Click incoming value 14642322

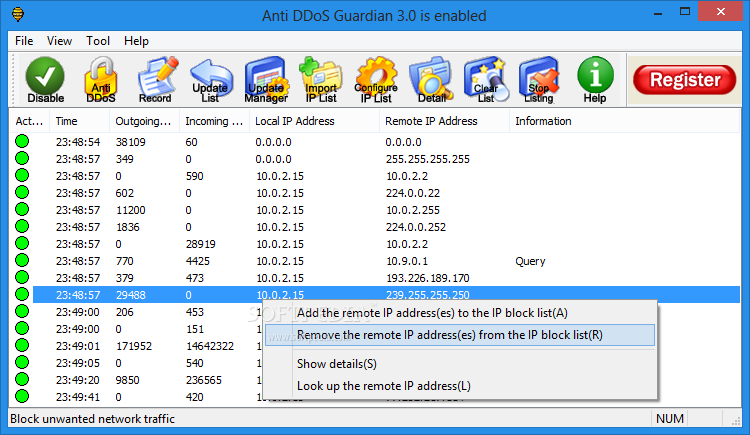pos(210,346)
